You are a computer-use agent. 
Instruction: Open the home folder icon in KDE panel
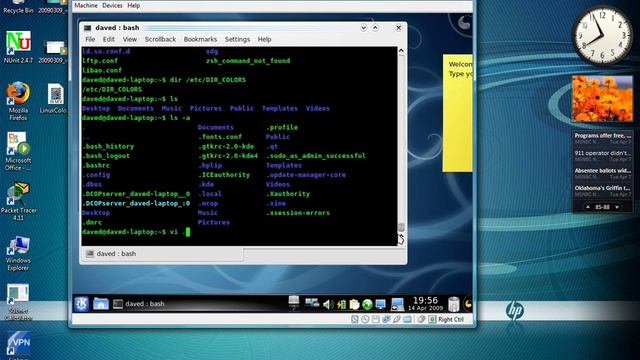tap(100, 304)
